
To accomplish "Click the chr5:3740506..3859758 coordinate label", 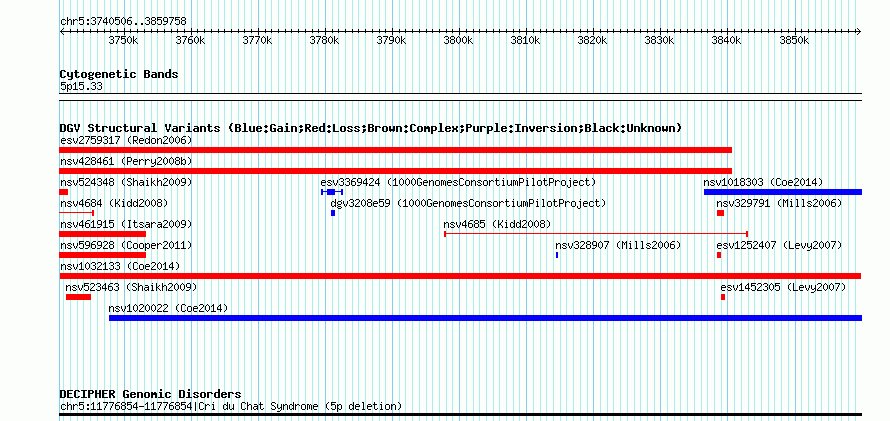I will pos(123,22).
